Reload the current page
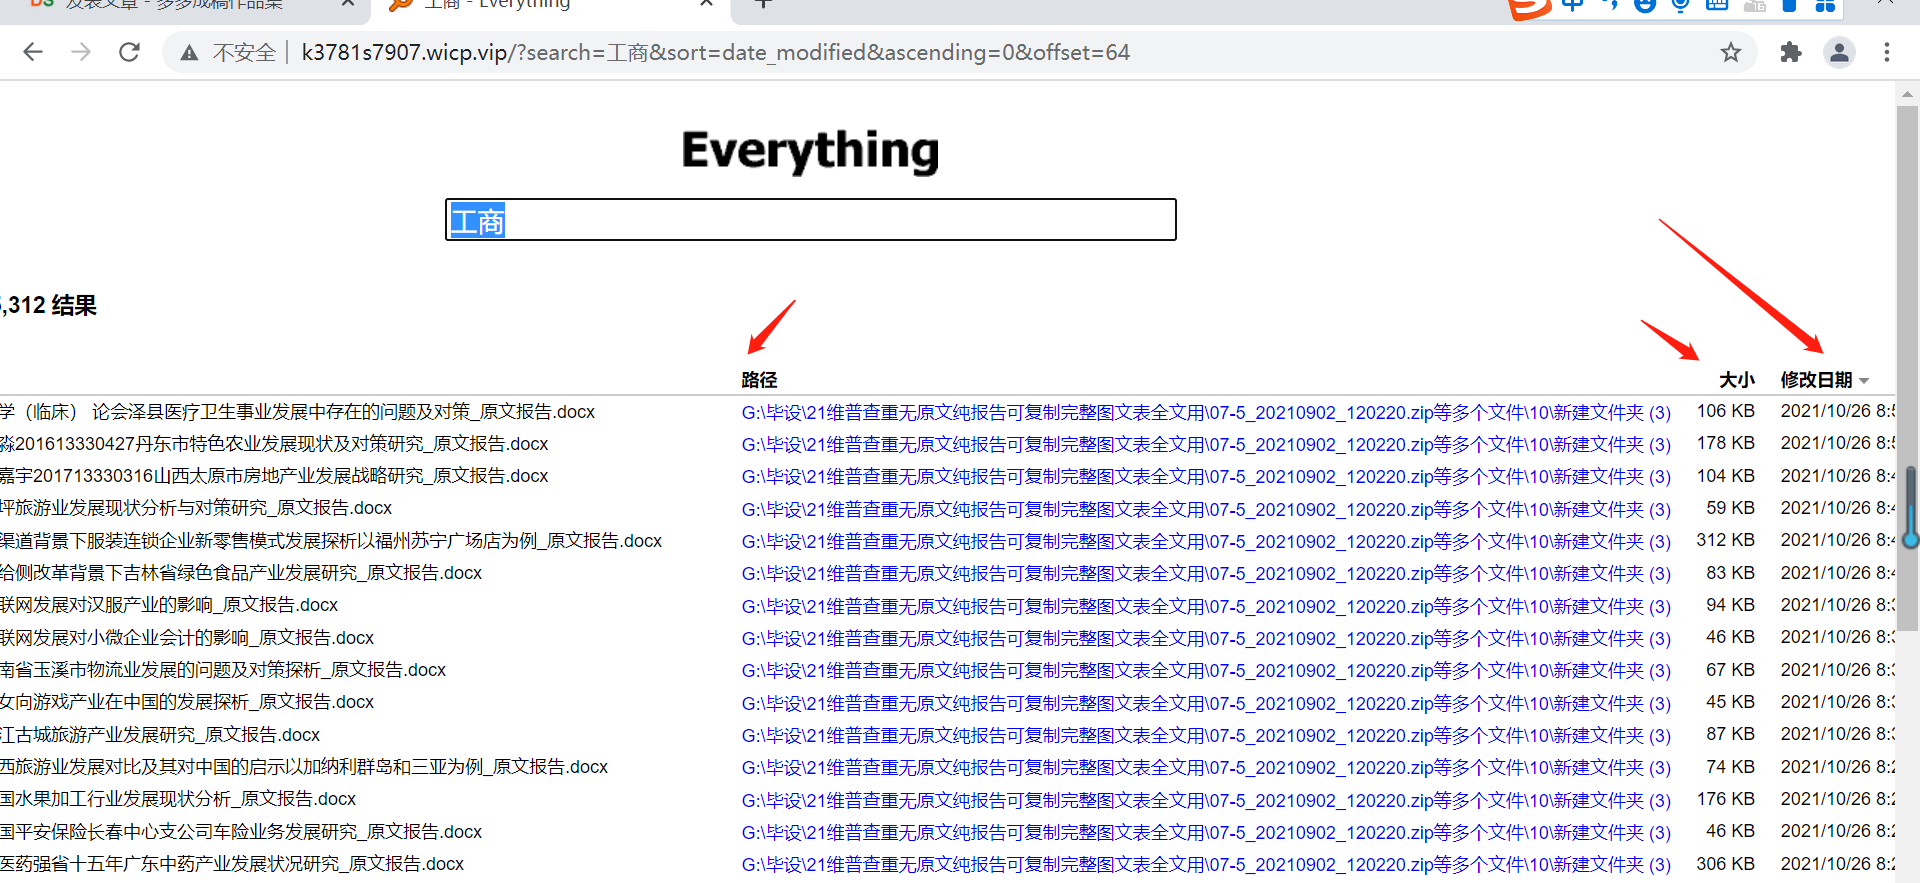 coord(129,52)
